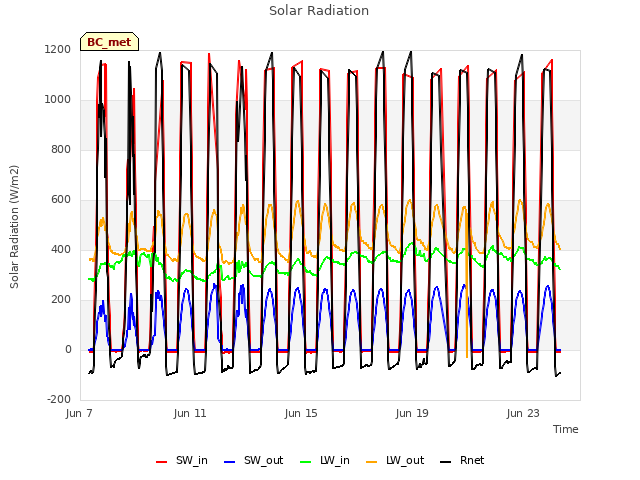Click the 200 y-axis tick label

pyautogui.click(x=61, y=300)
